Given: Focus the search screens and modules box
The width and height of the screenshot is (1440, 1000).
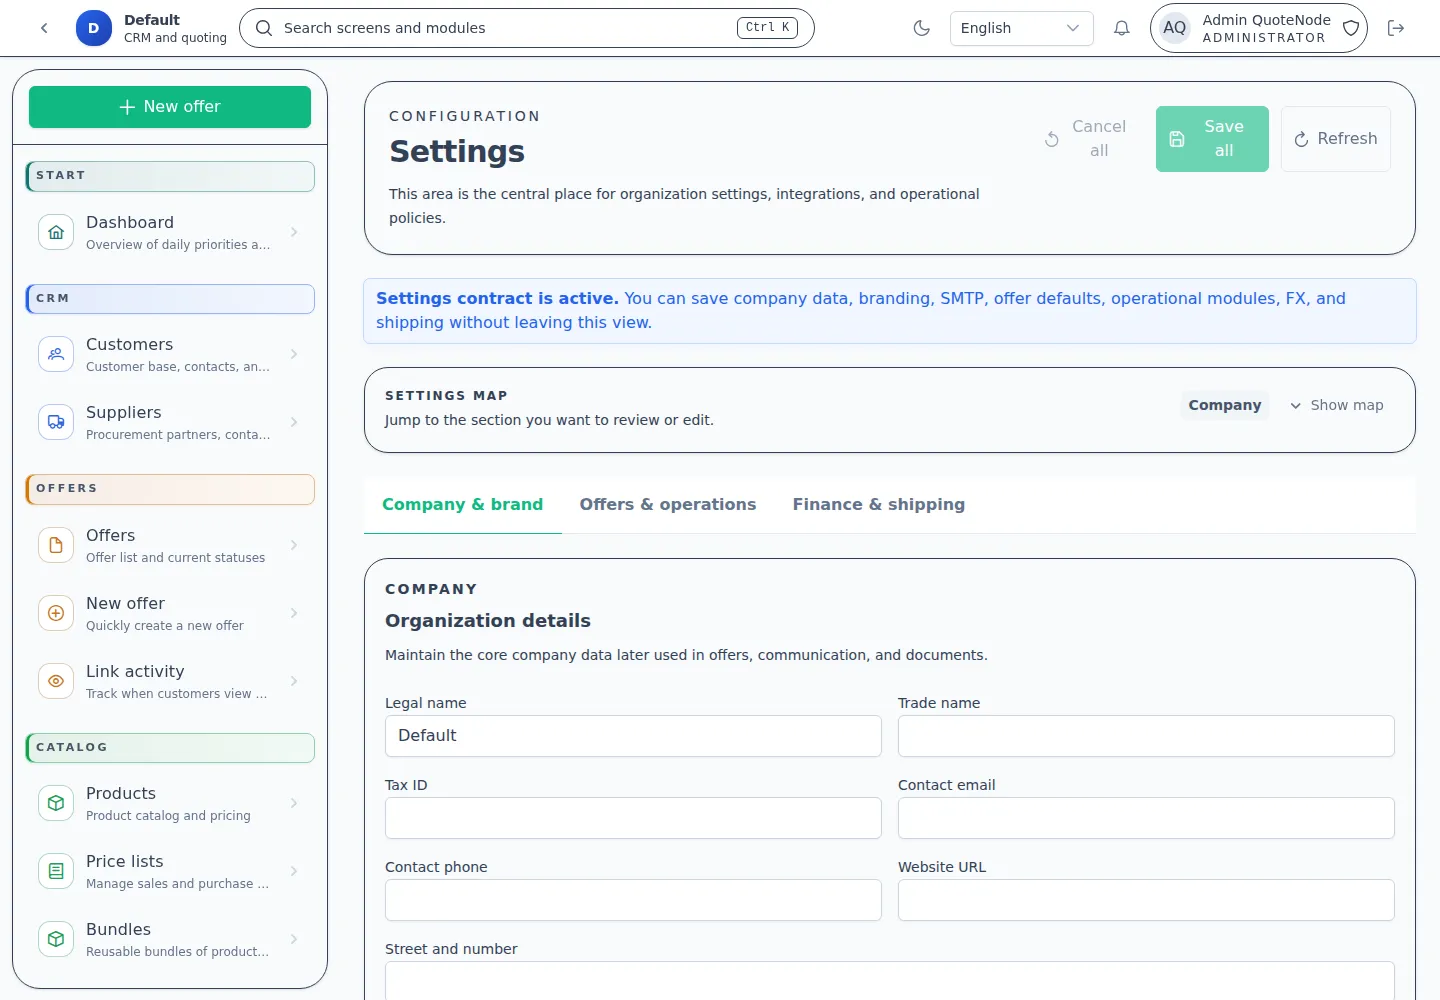Looking at the screenshot, I should [x=505, y=28].
